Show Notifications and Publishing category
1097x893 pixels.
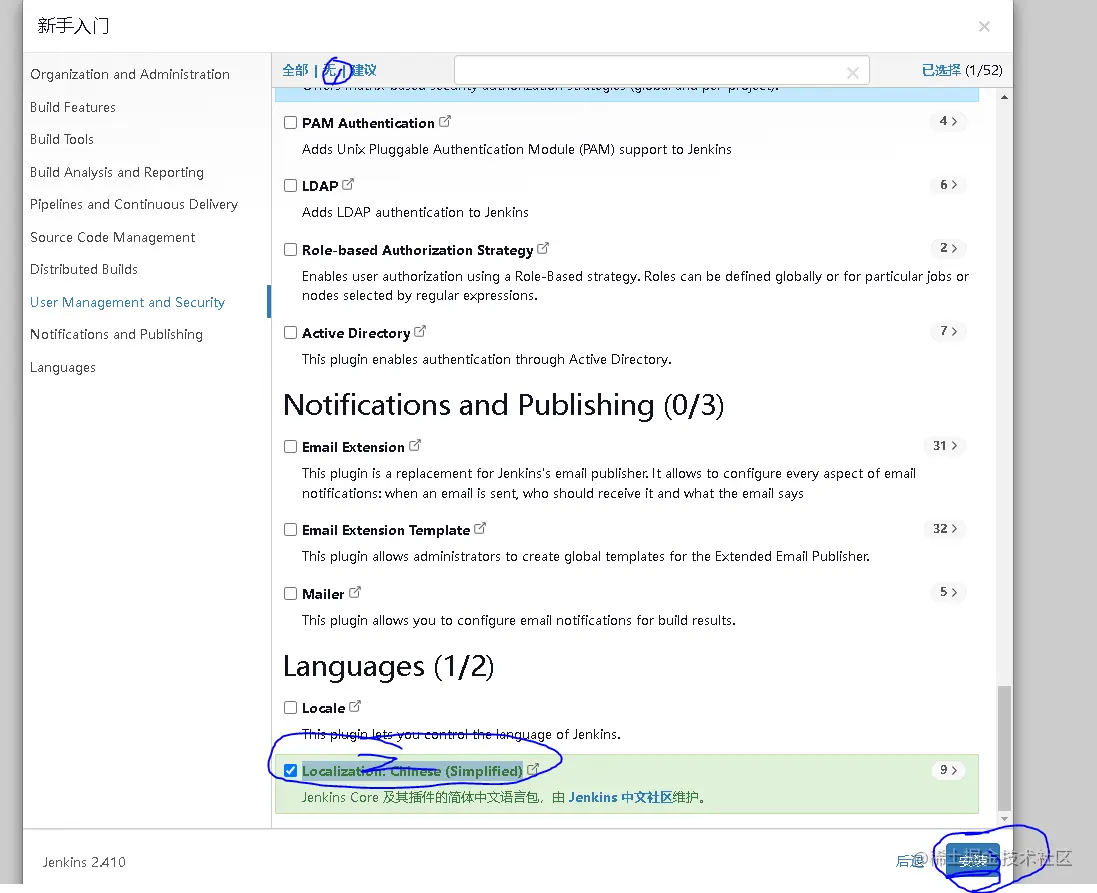(116, 335)
